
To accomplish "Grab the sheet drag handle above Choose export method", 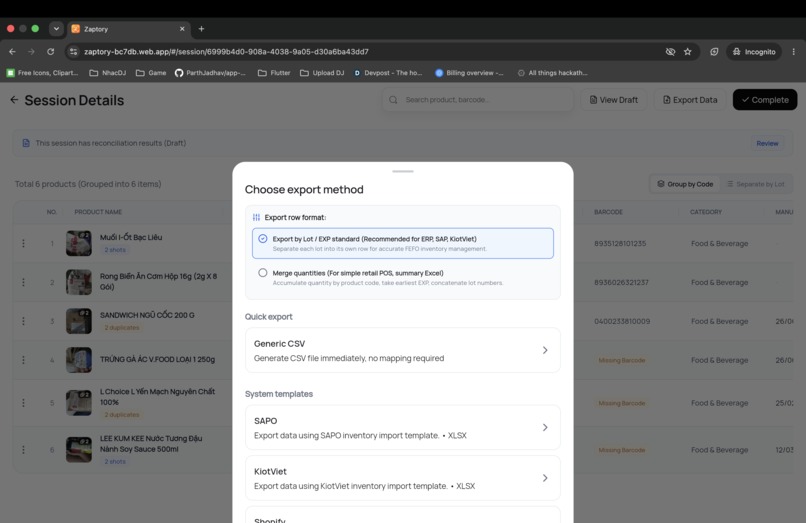I will click(402, 171).
